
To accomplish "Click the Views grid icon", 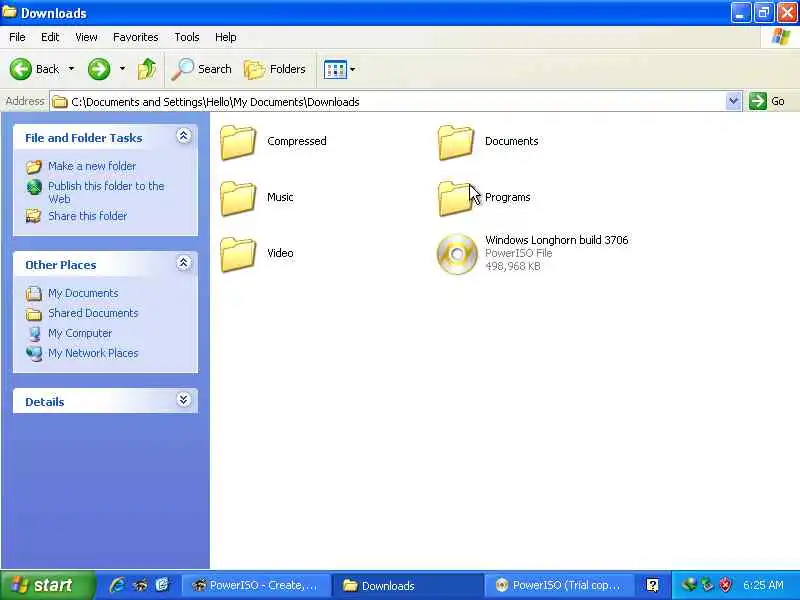I will [335, 69].
